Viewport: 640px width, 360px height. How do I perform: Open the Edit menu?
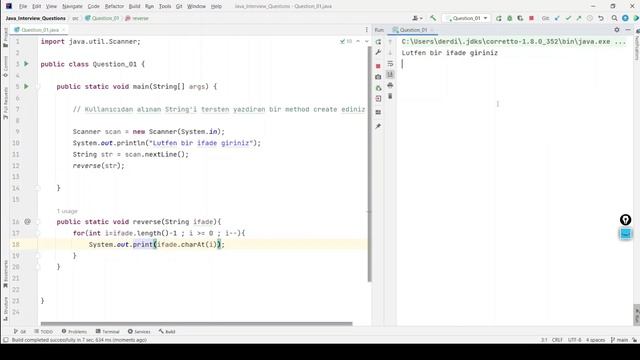(37, 6)
